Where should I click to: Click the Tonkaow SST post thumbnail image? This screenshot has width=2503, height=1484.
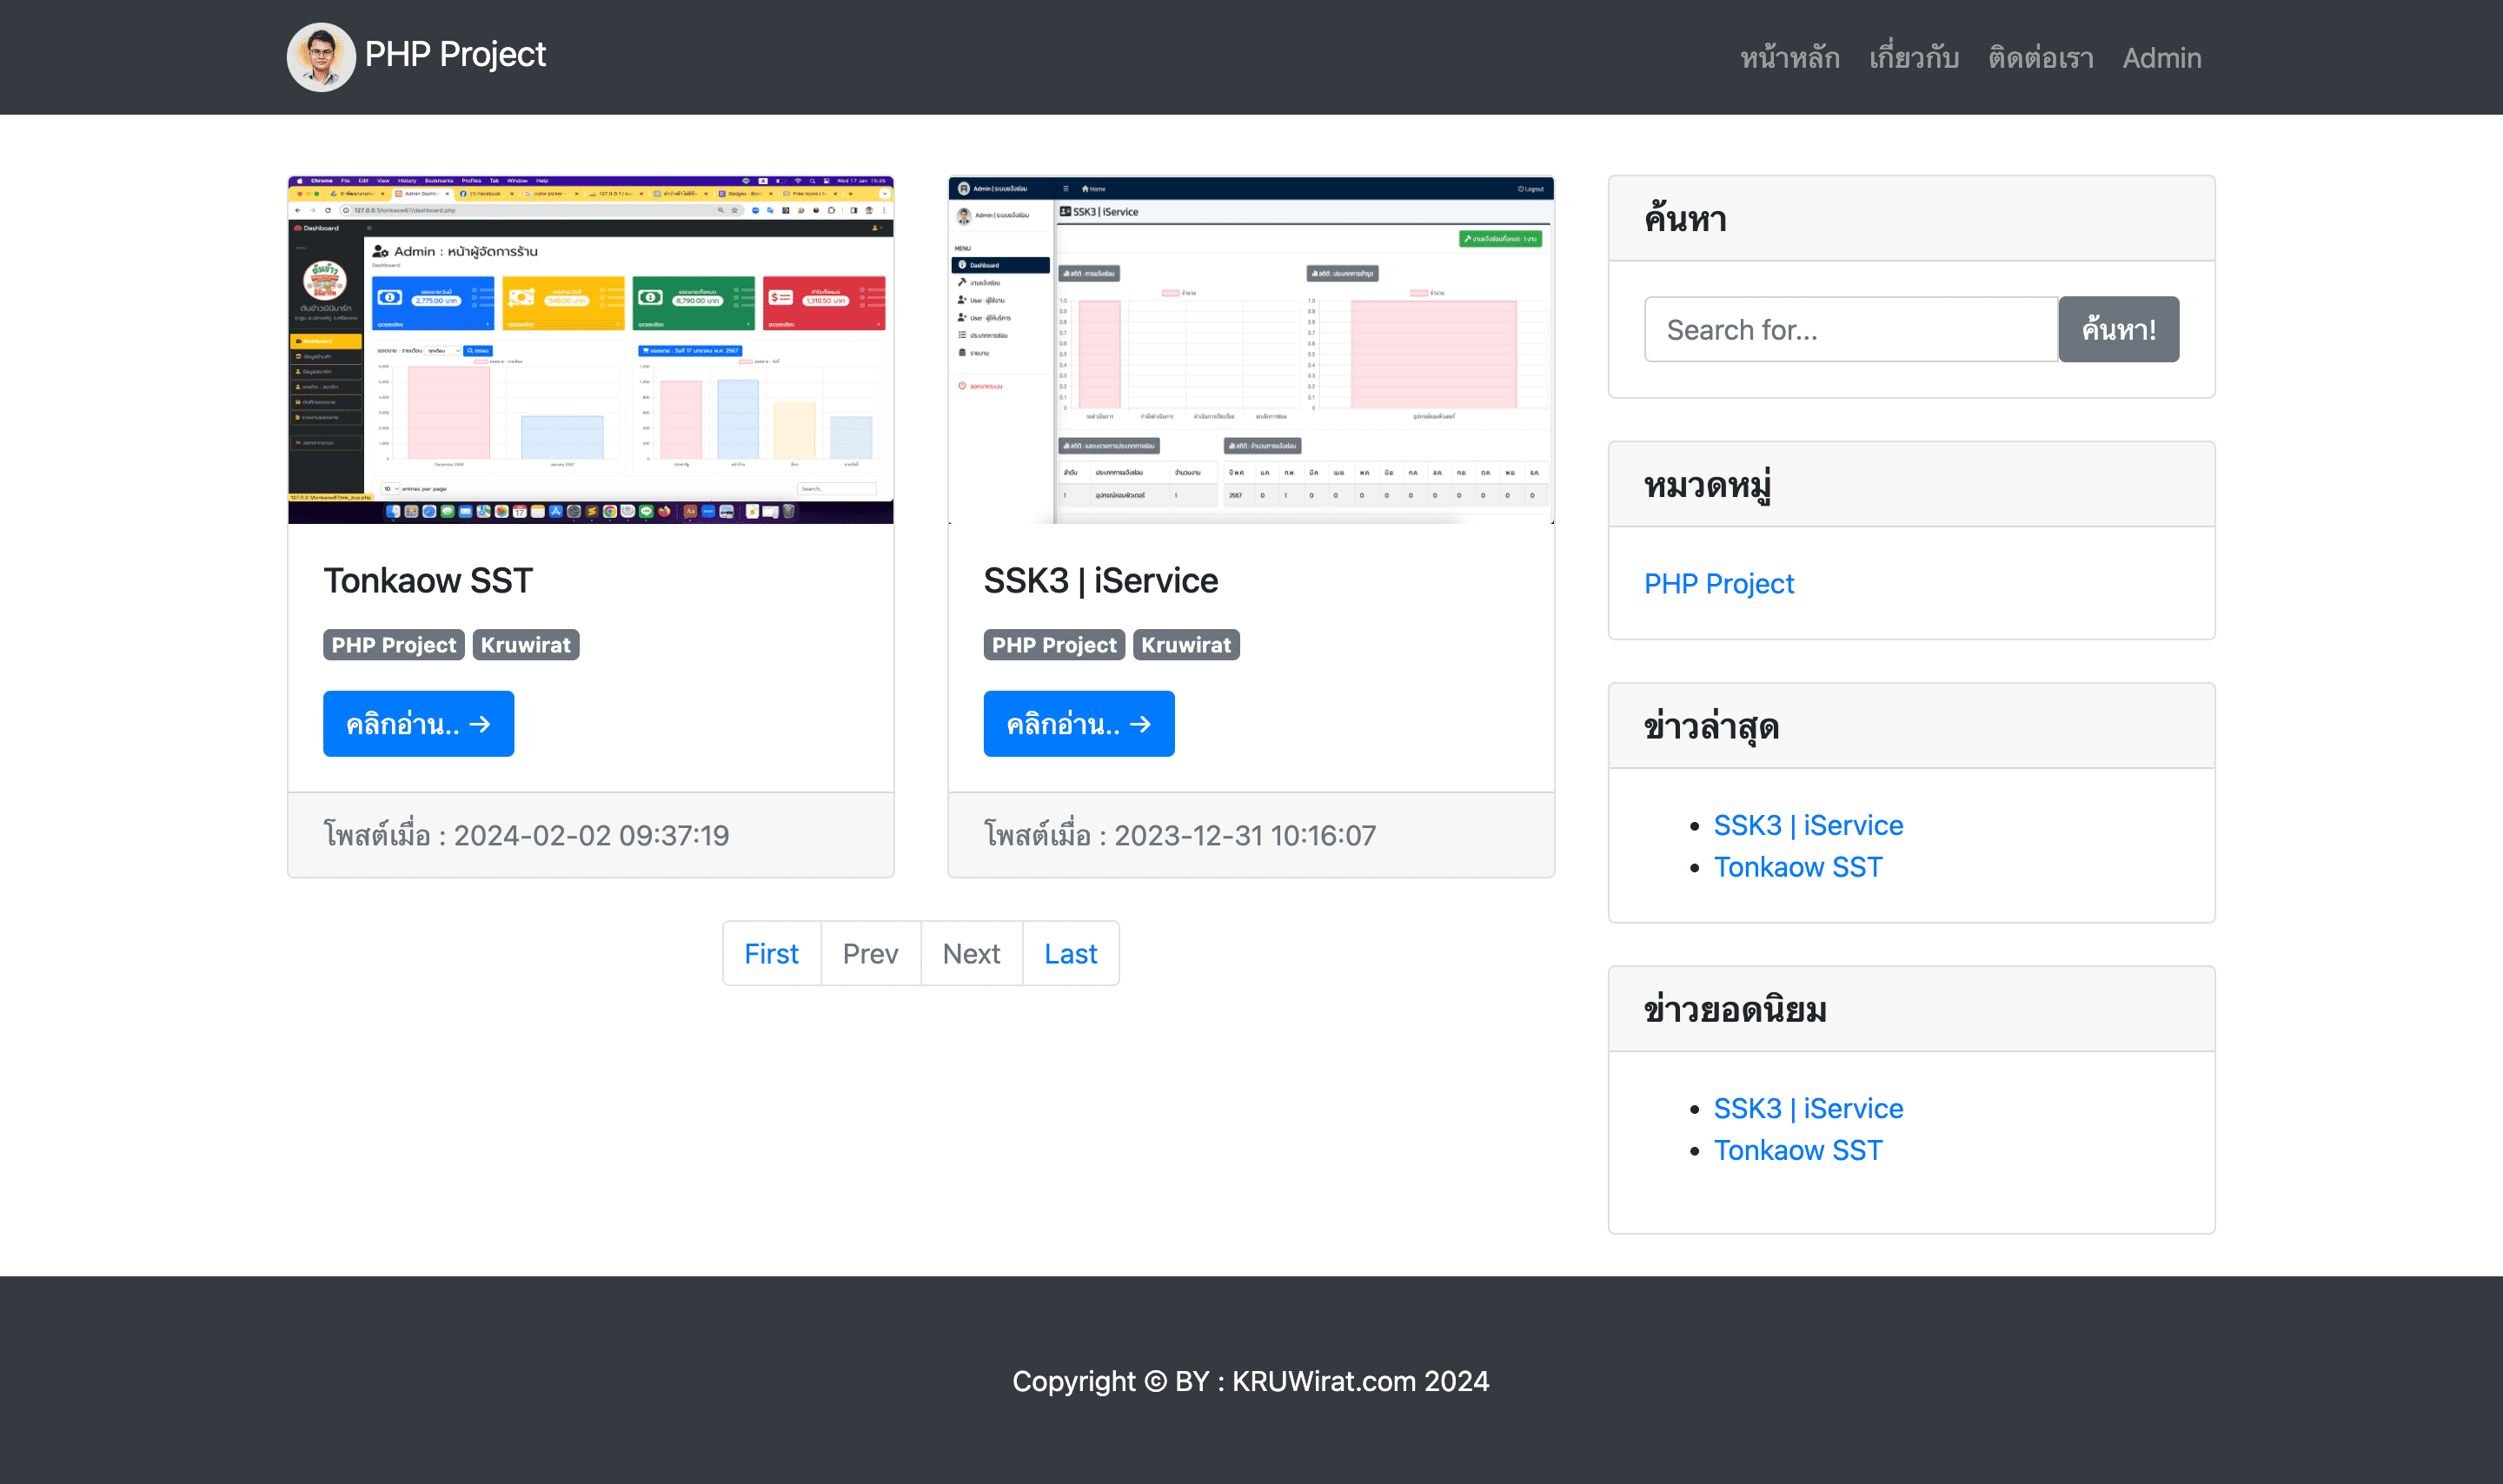(x=590, y=350)
